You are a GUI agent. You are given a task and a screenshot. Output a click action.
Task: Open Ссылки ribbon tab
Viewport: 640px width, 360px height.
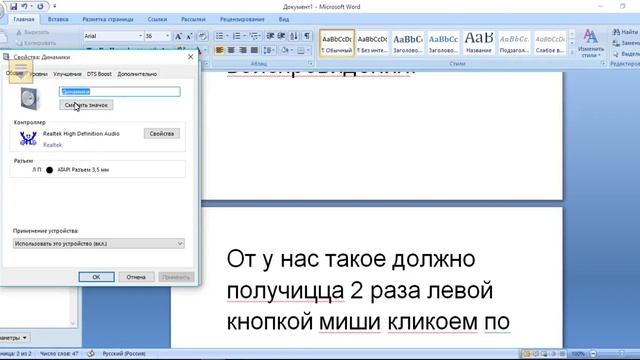click(157, 19)
